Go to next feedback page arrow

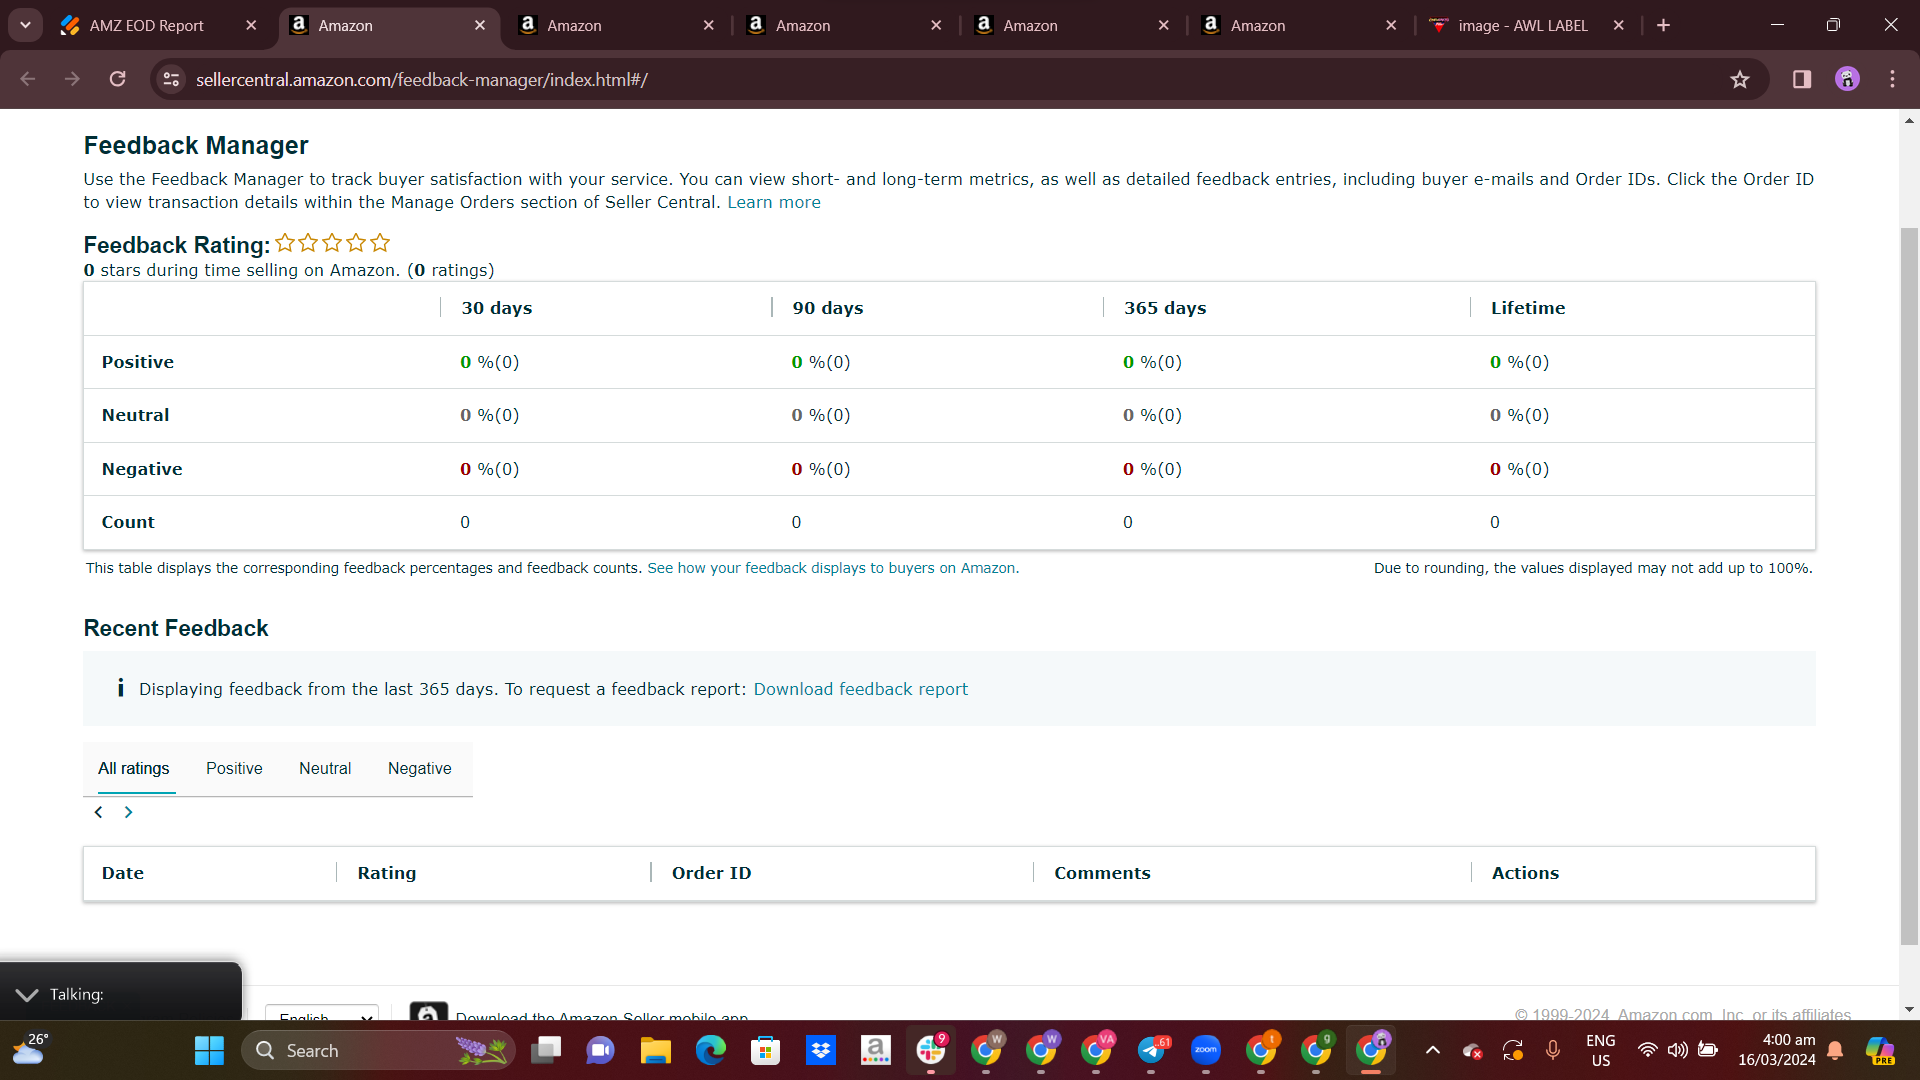(128, 812)
